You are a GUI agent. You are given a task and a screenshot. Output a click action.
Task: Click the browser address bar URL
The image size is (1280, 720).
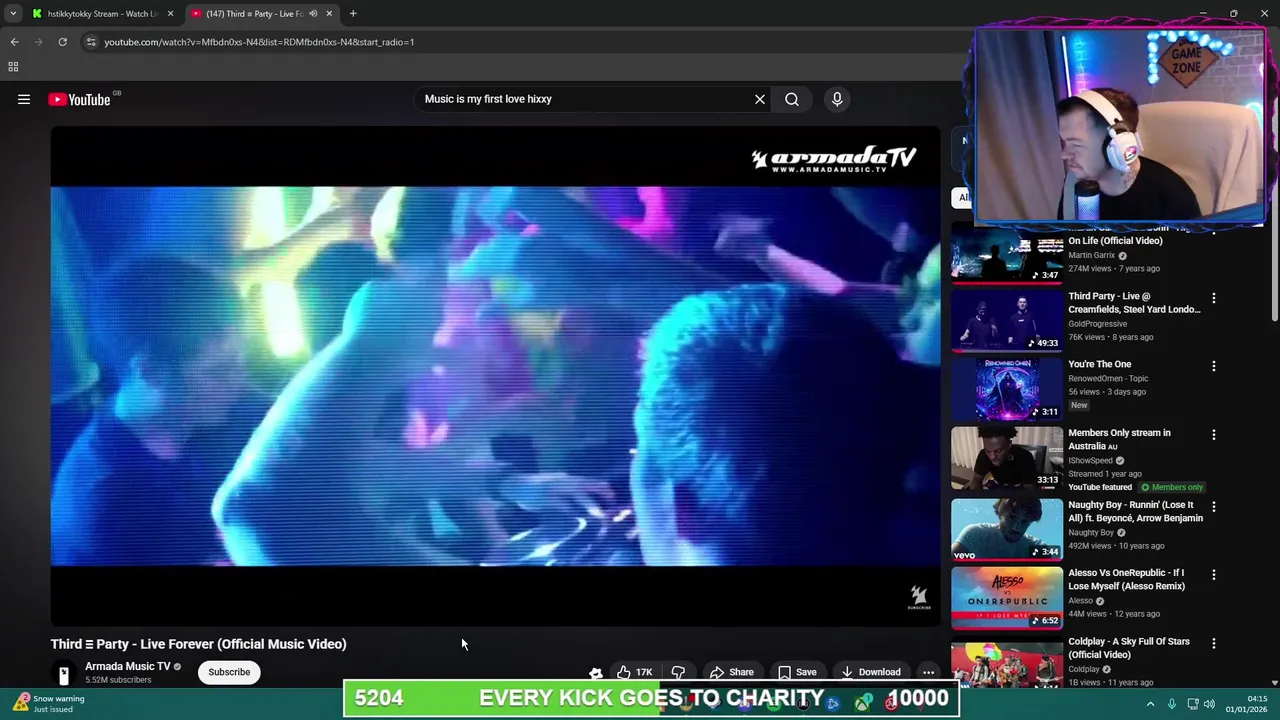[x=259, y=42]
